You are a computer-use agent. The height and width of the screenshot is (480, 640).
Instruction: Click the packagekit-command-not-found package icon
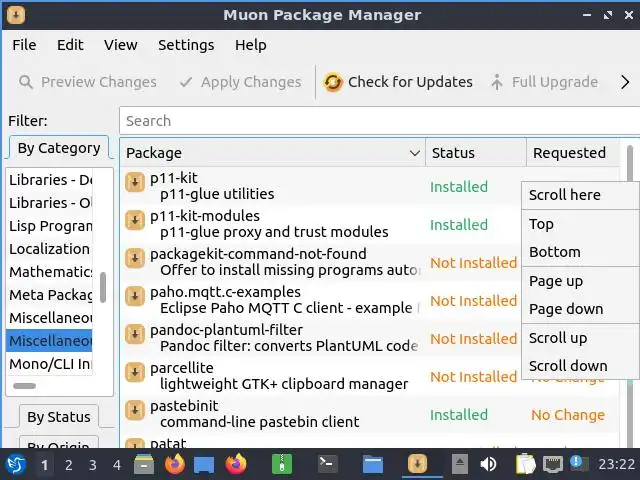(x=135, y=258)
